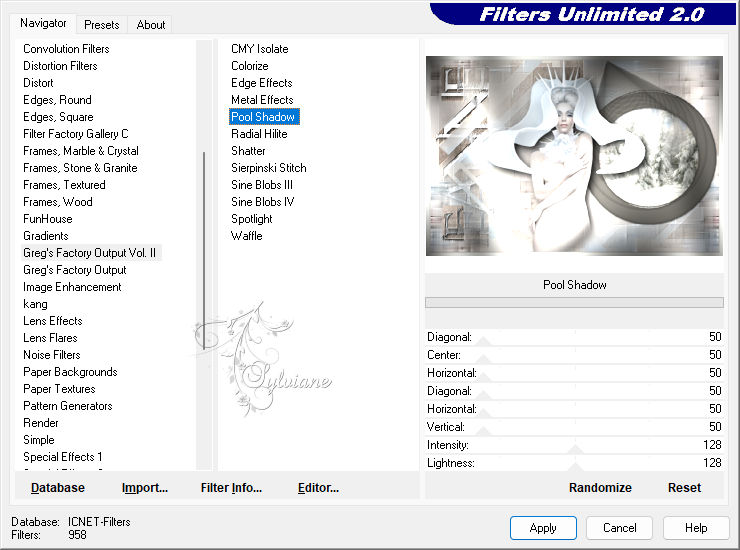Choose the Radial Hilite filter
Image resolution: width=740 pixels, height=550 pixels.
tap(259, 134)
